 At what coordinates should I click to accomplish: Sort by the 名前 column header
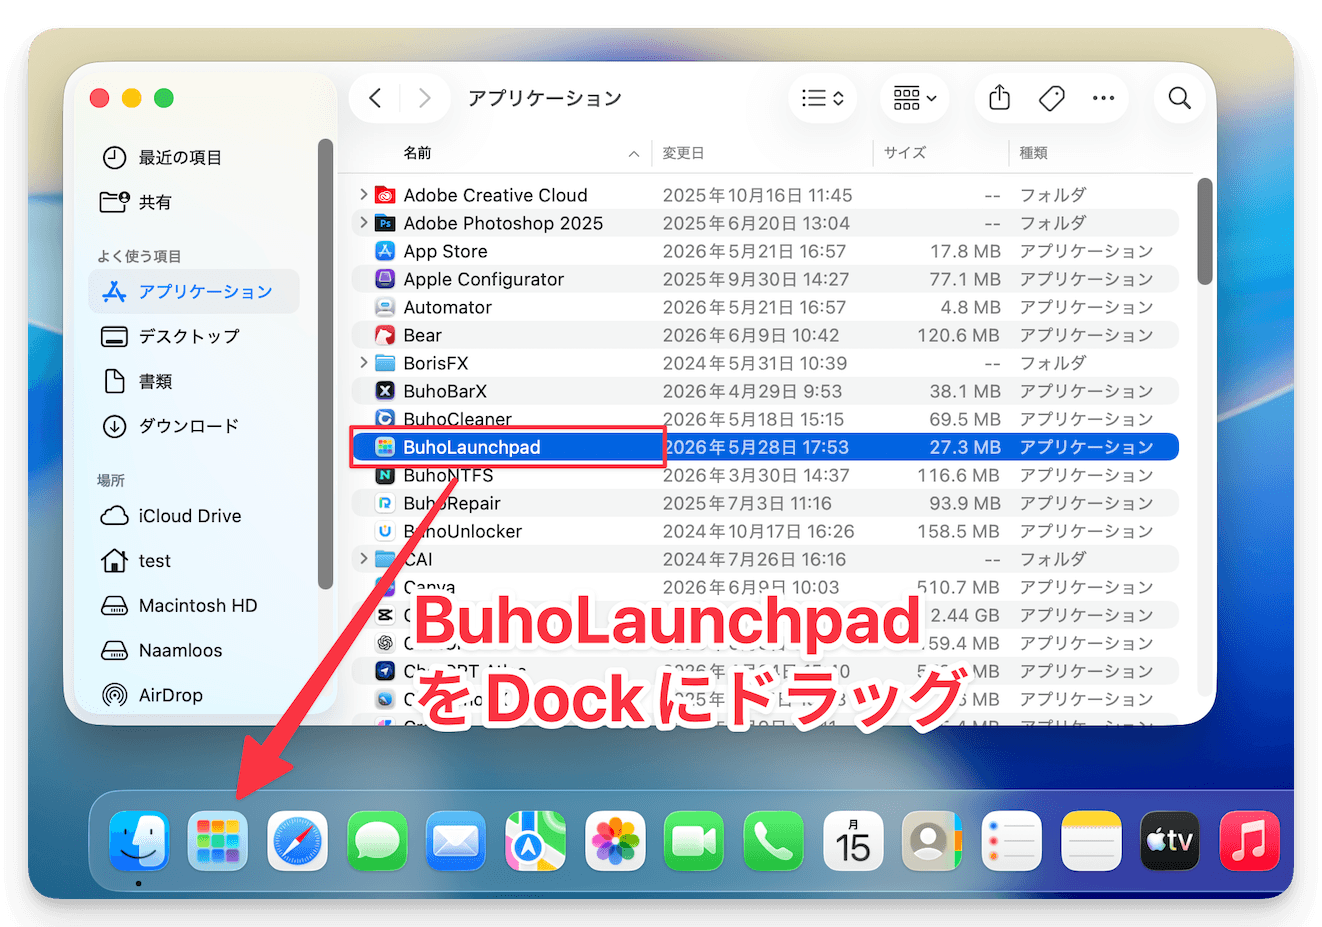418,153
